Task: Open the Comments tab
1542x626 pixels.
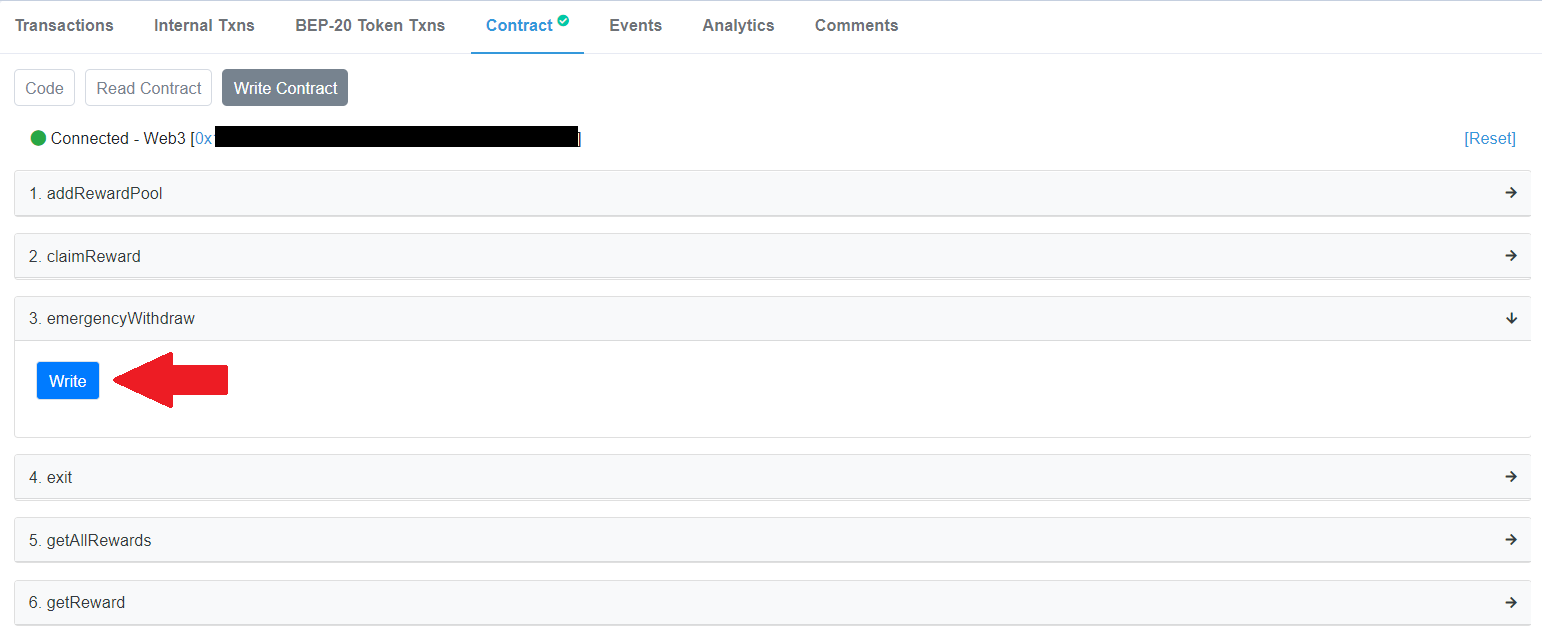Action: tap(856, 26)
